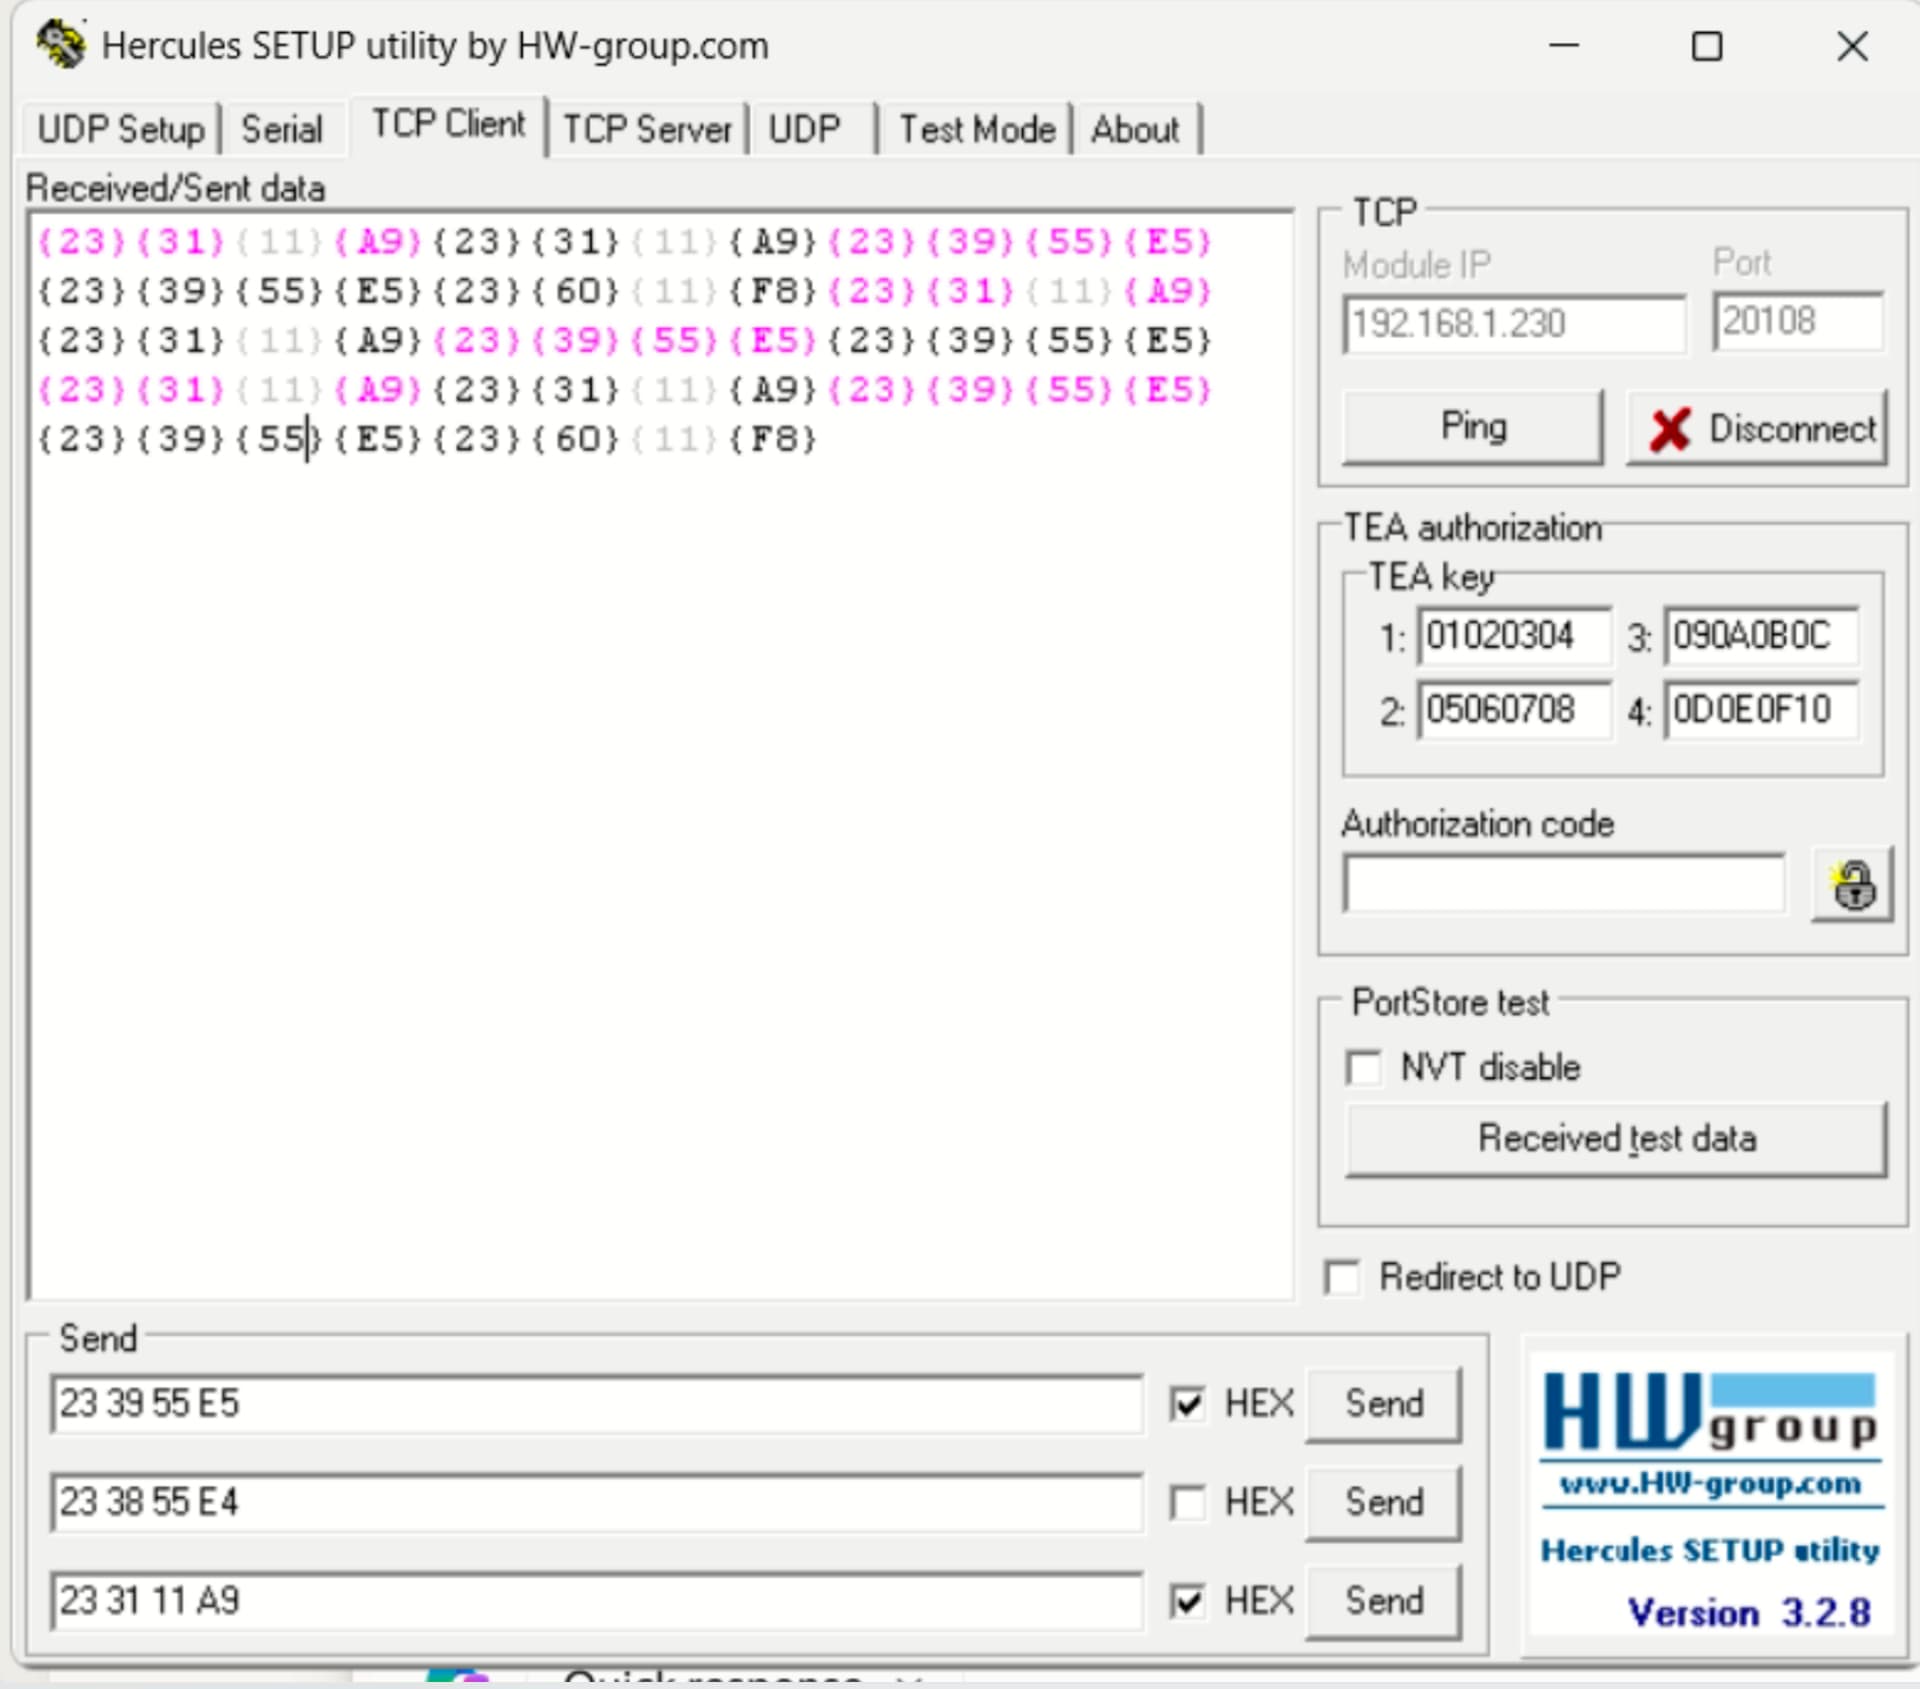
Task: Click the Disconnect button
Action: (1757, 428)
